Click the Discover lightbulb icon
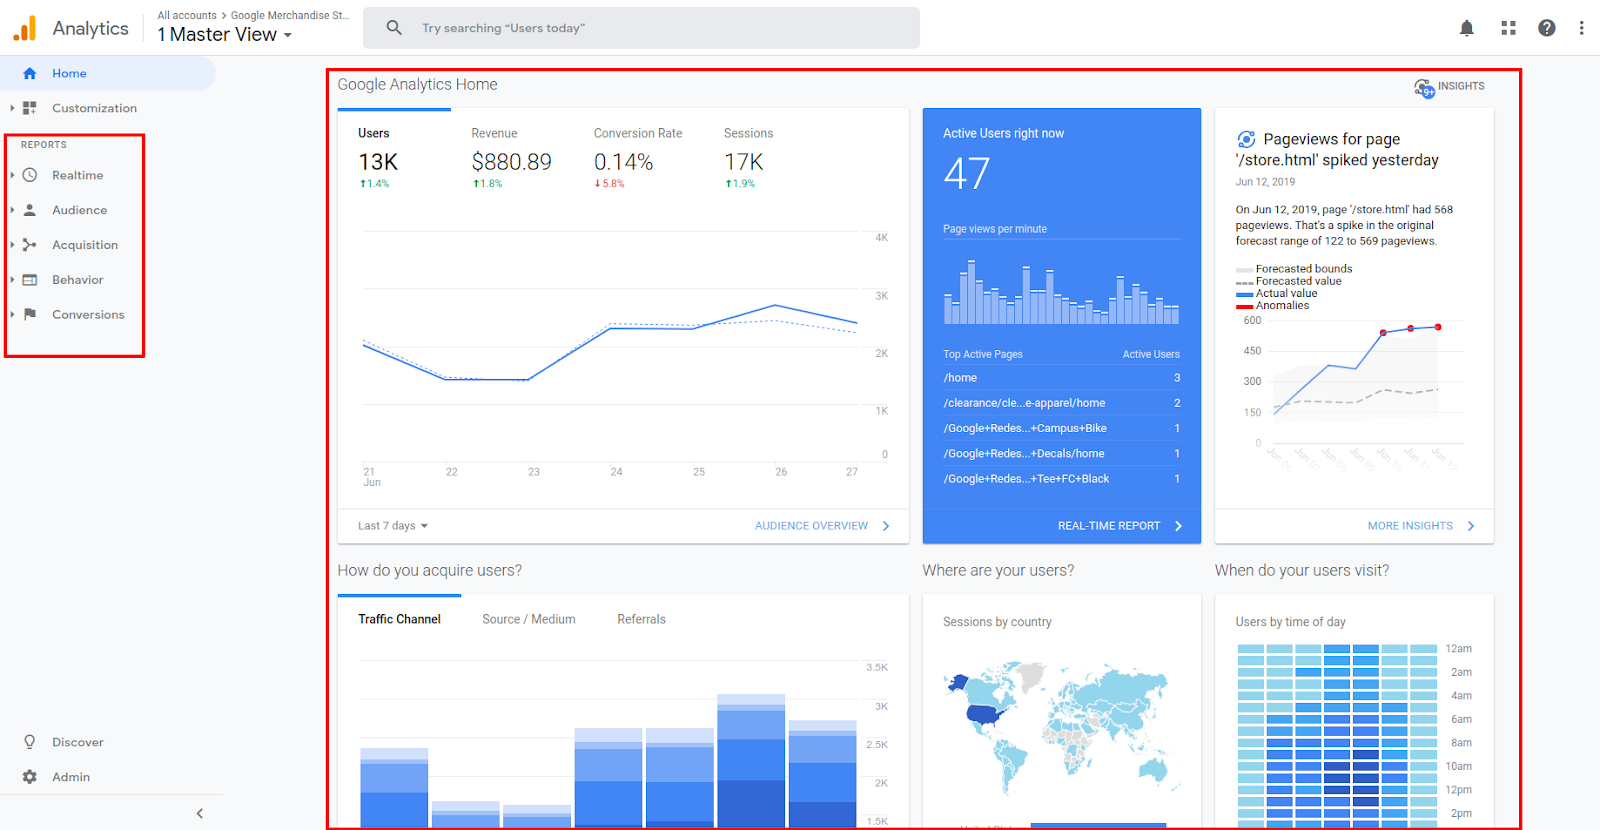The width and height of the screenshot is (1600, 830). pyautogui.click(x=30, y=742)
